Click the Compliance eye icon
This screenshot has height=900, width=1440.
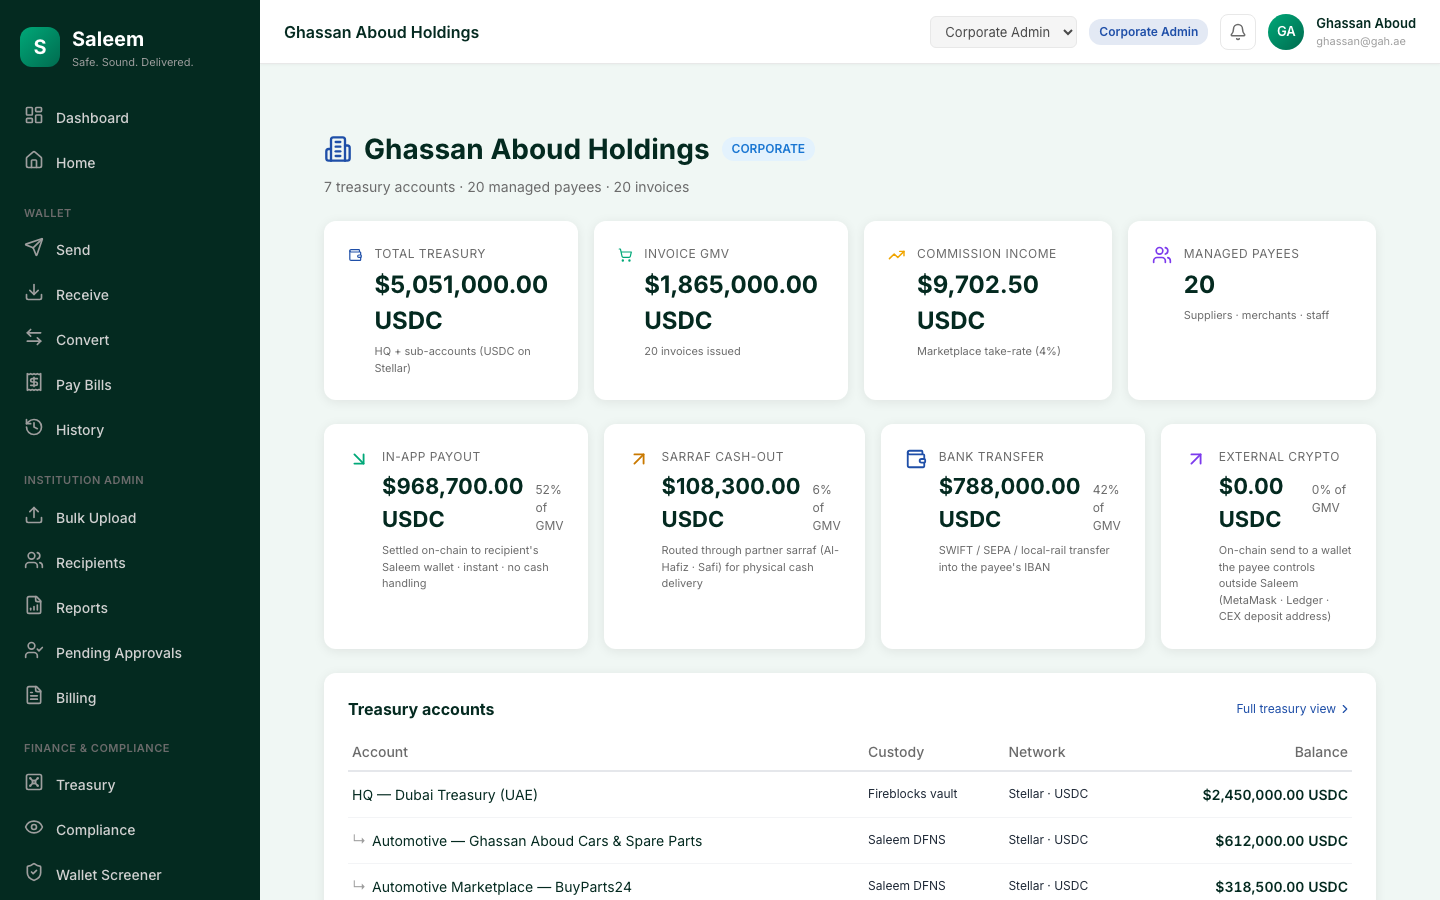coord(34,827)
